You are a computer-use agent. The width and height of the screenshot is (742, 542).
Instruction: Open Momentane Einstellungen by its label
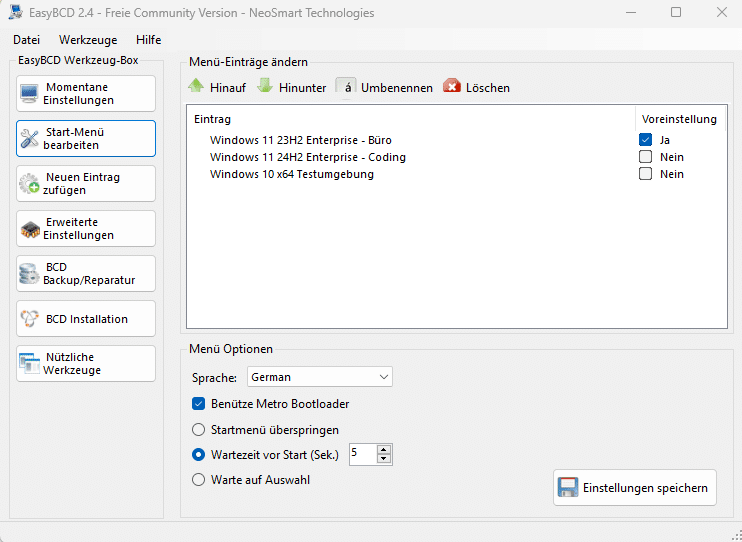(x=78, y=94)
